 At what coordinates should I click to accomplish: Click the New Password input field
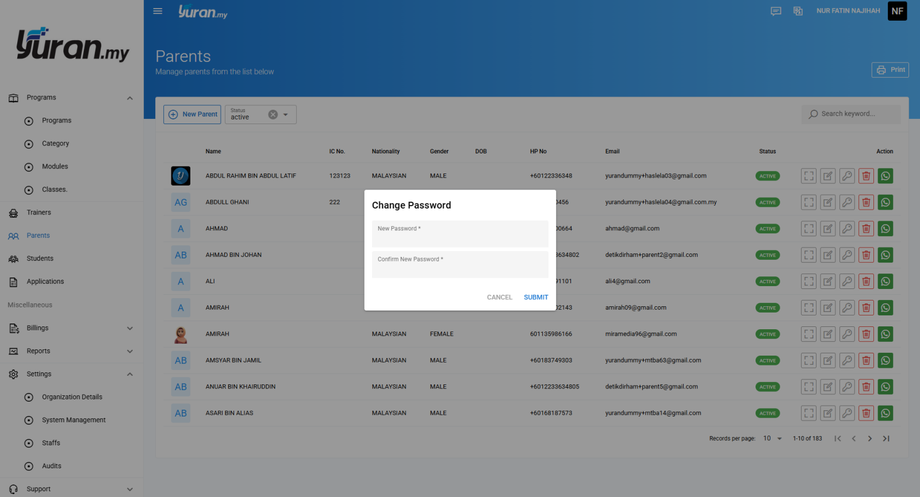[460, 235]
